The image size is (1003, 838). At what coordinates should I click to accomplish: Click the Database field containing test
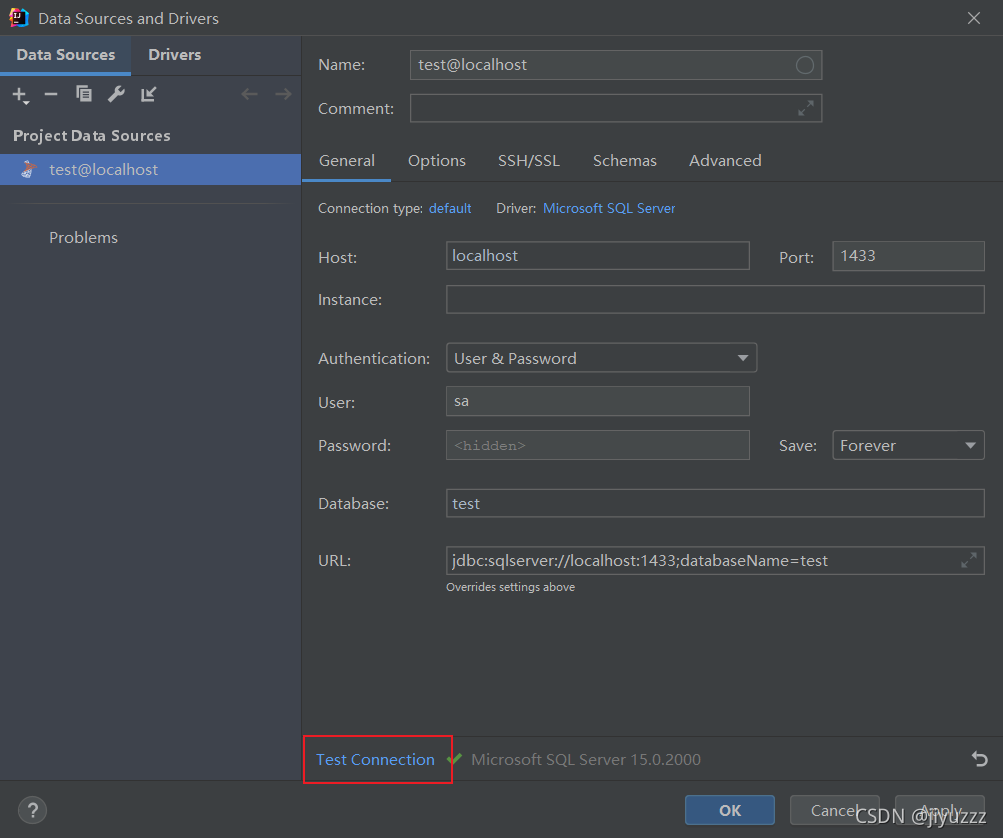coord(715,503)
